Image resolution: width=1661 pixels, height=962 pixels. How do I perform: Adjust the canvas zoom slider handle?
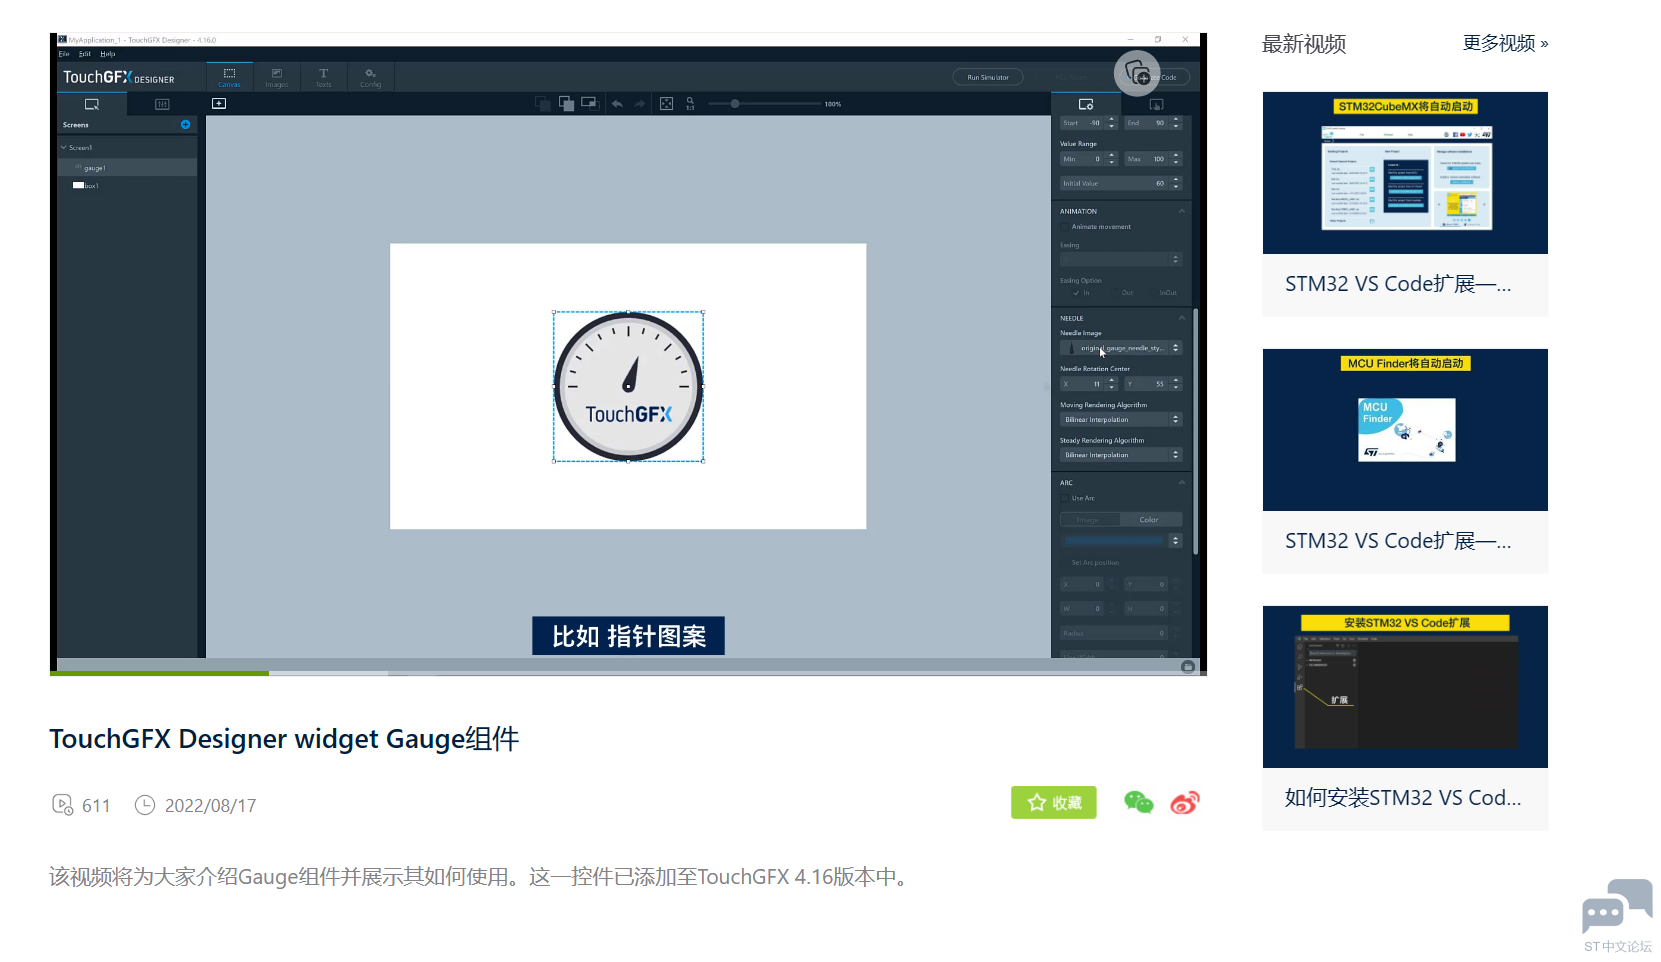point(735,104)
